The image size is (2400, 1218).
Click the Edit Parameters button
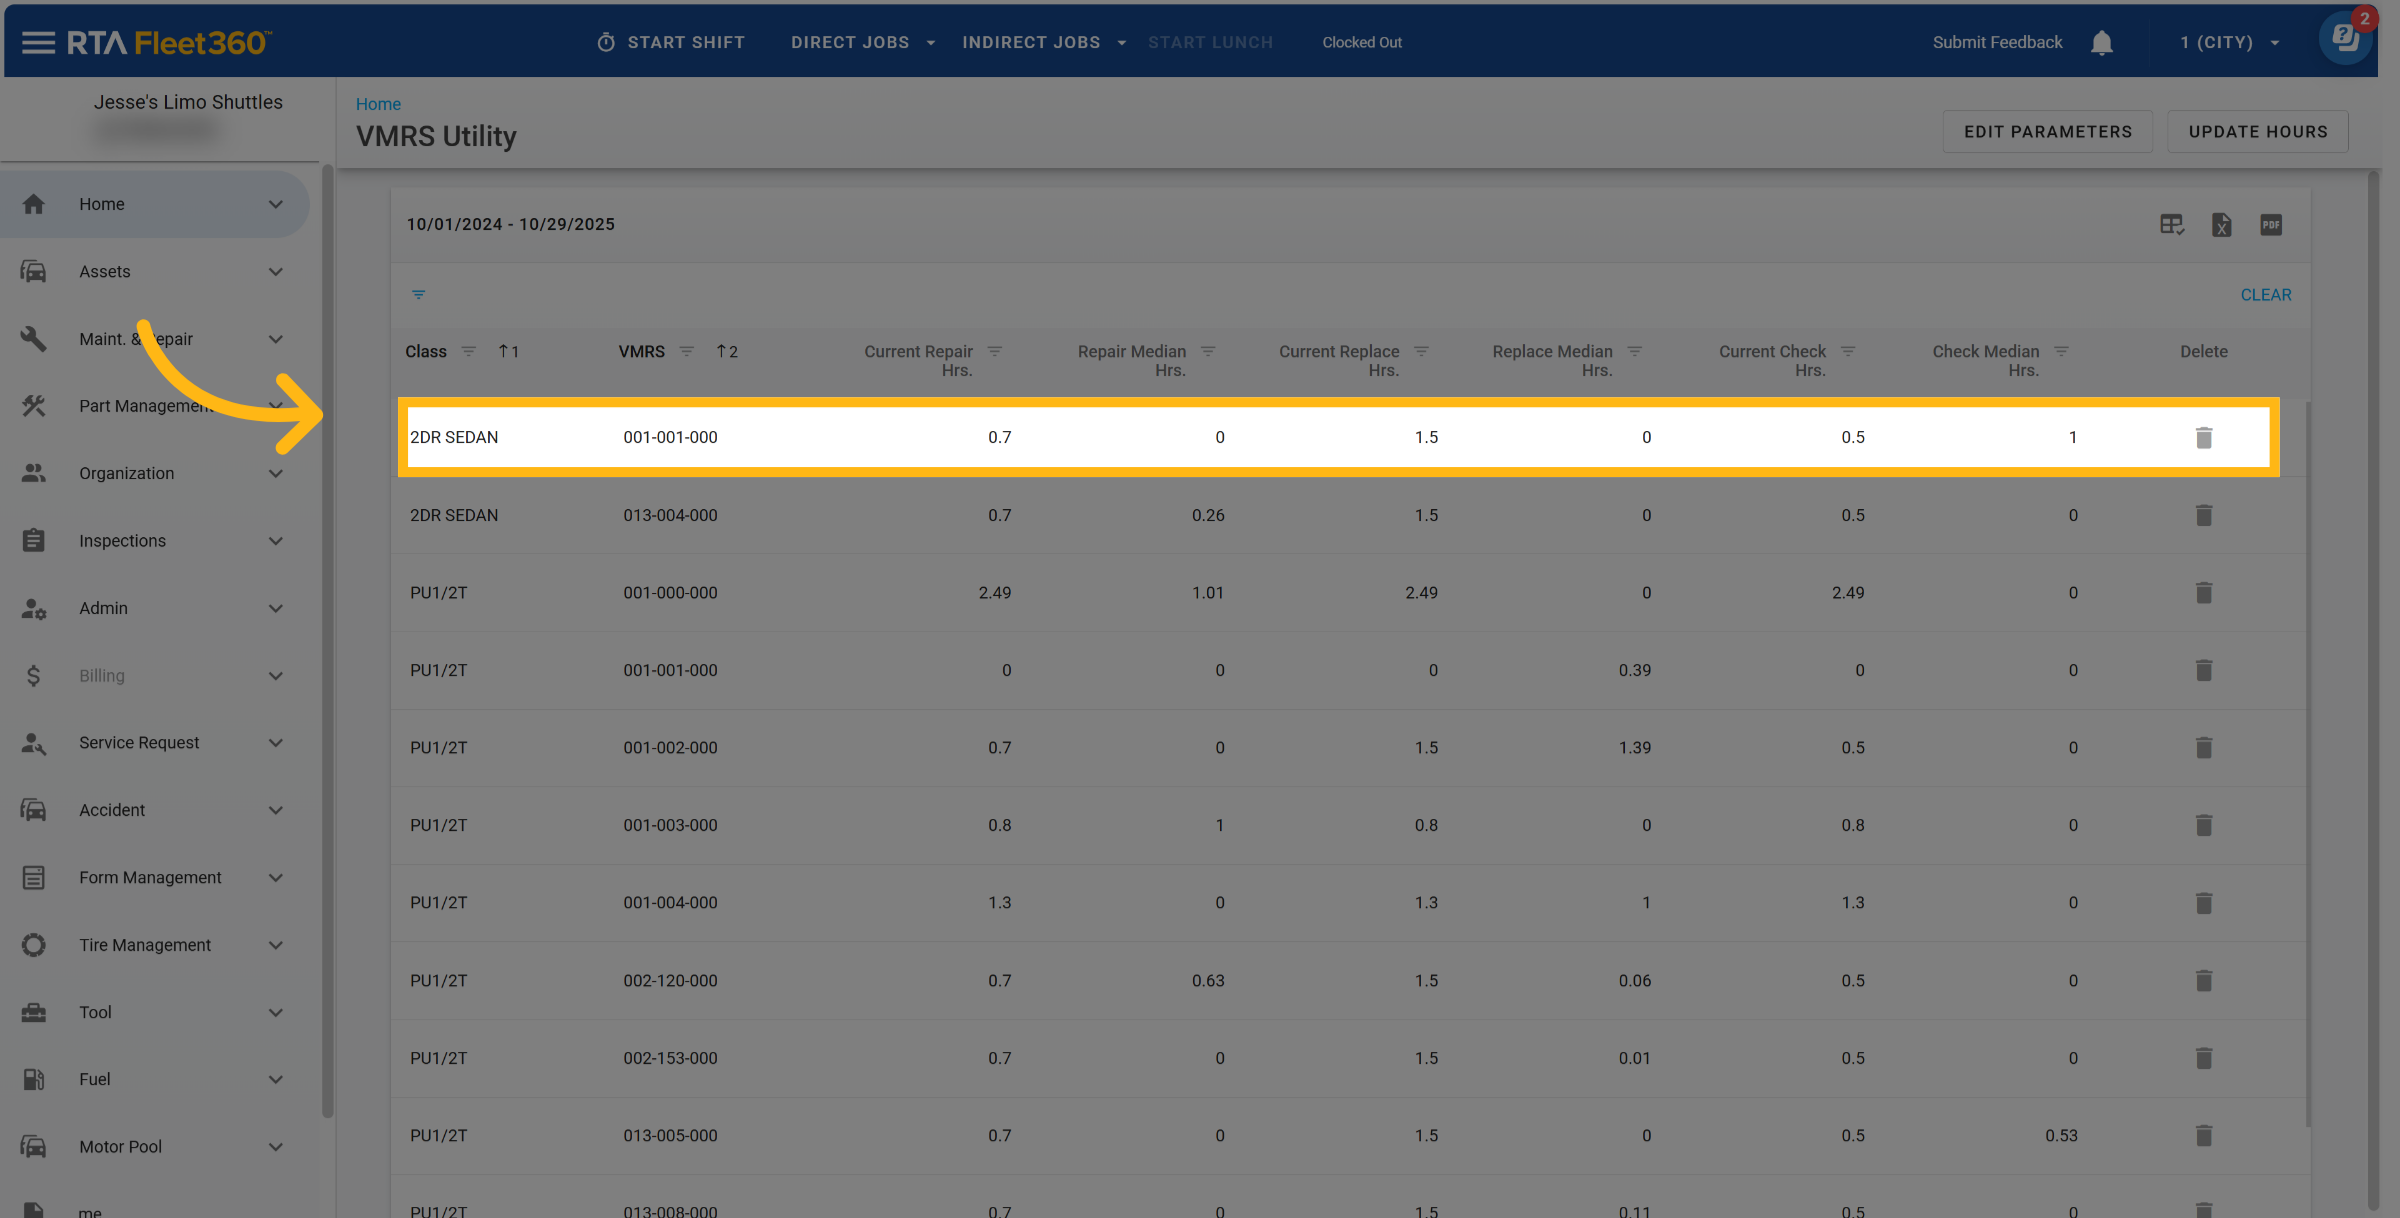point(2047,132)
